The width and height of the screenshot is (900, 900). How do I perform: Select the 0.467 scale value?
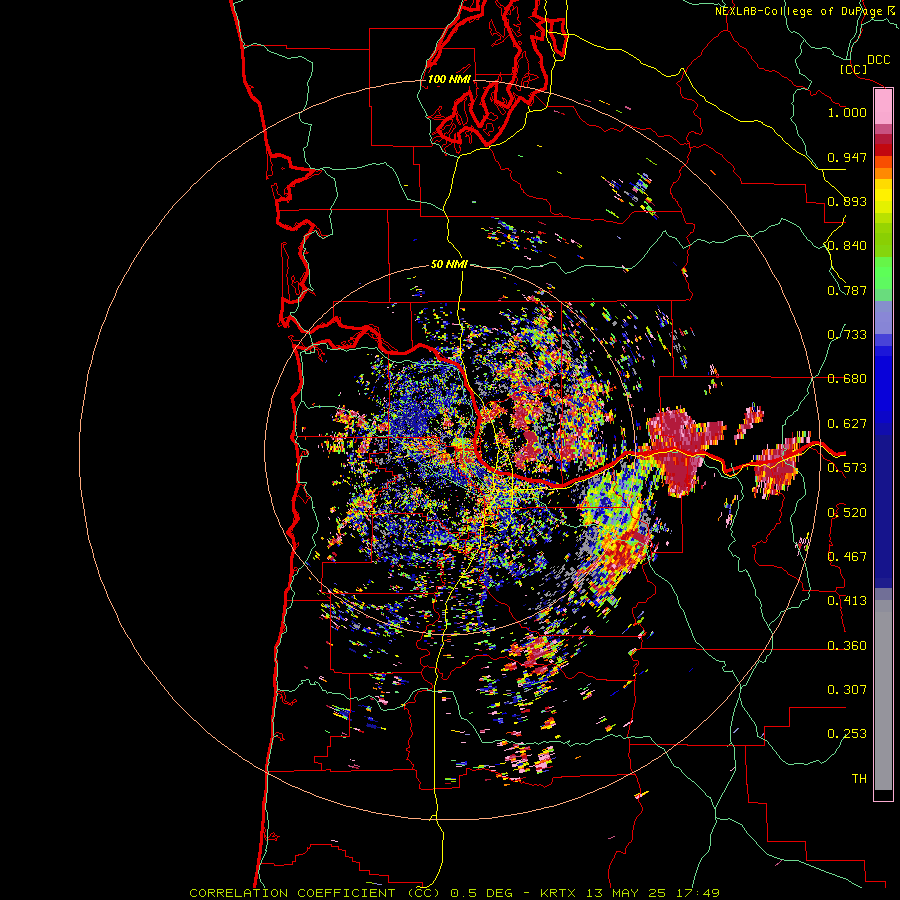(847, 557)
